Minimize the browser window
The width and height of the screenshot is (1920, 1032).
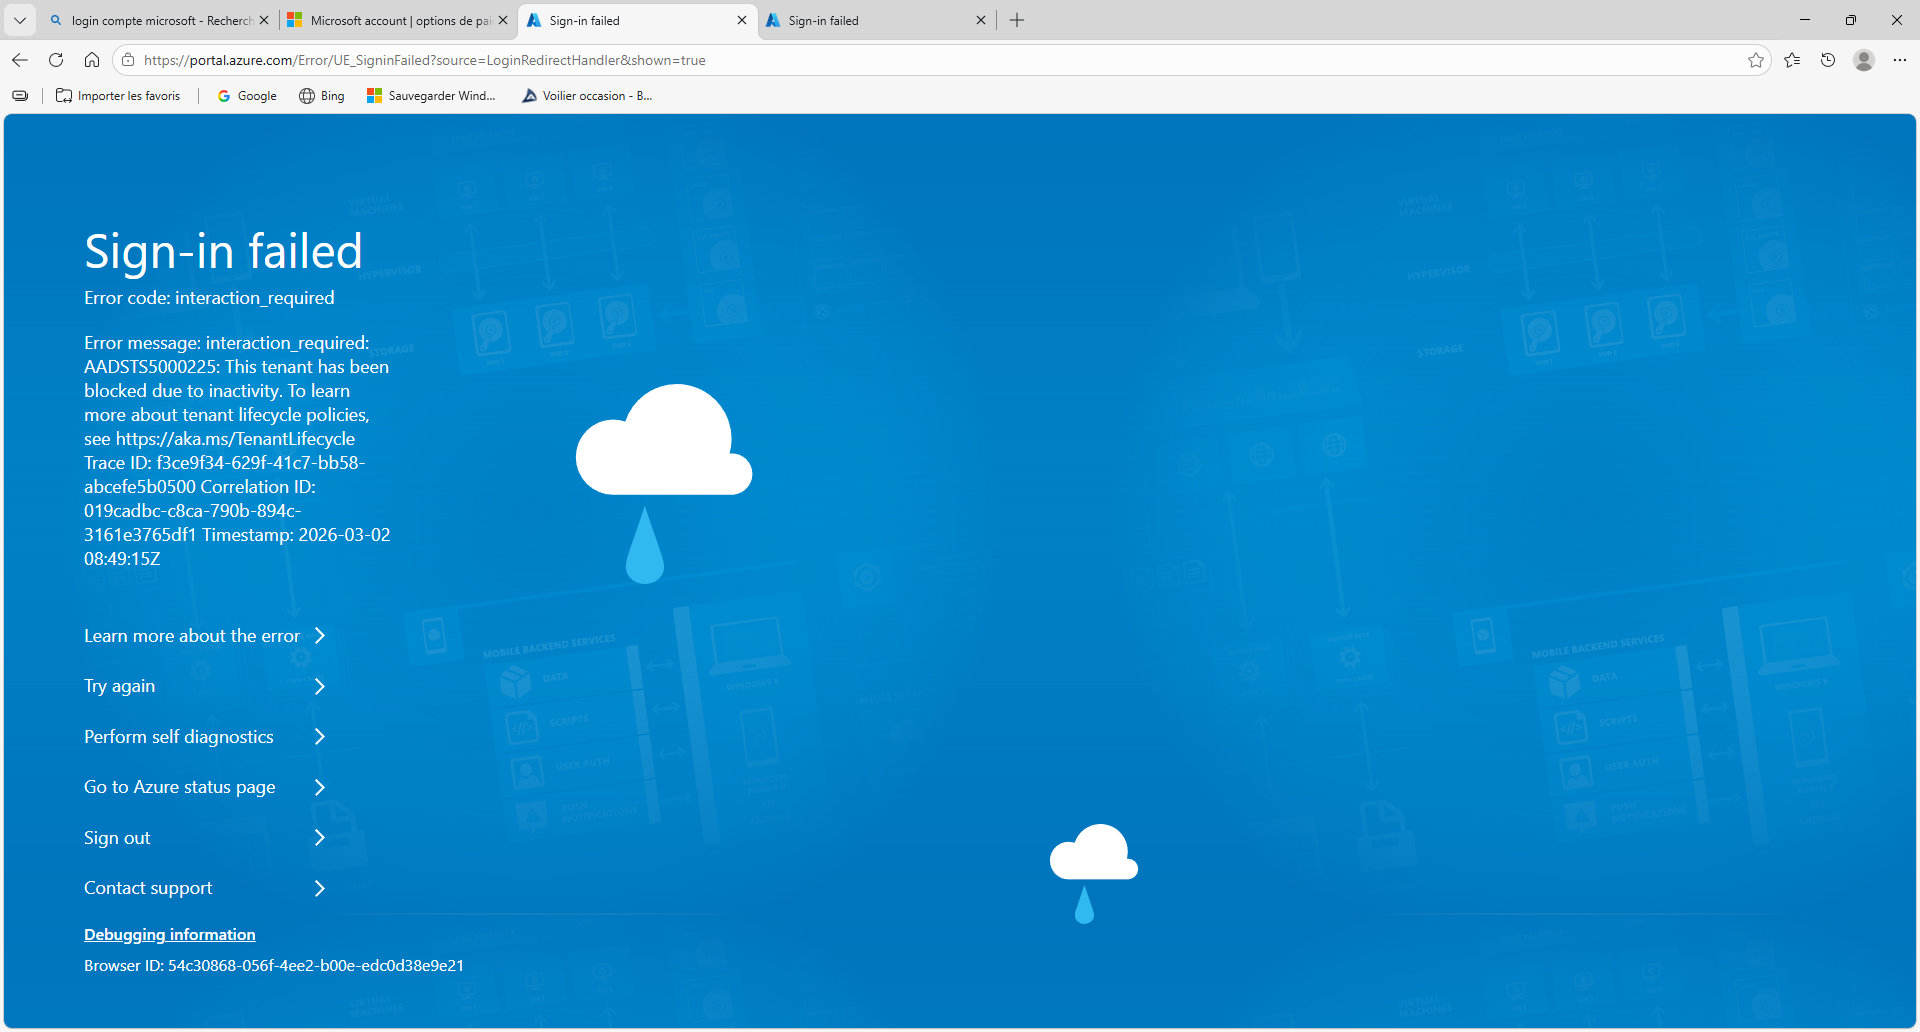[1805, 20]
